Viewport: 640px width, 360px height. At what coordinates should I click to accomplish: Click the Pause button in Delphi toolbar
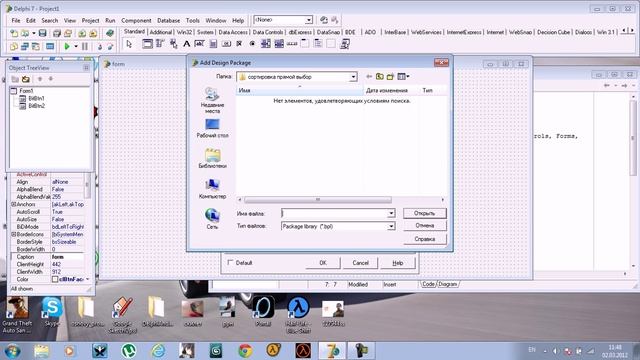pyautogui.click(x=85, y=47)
